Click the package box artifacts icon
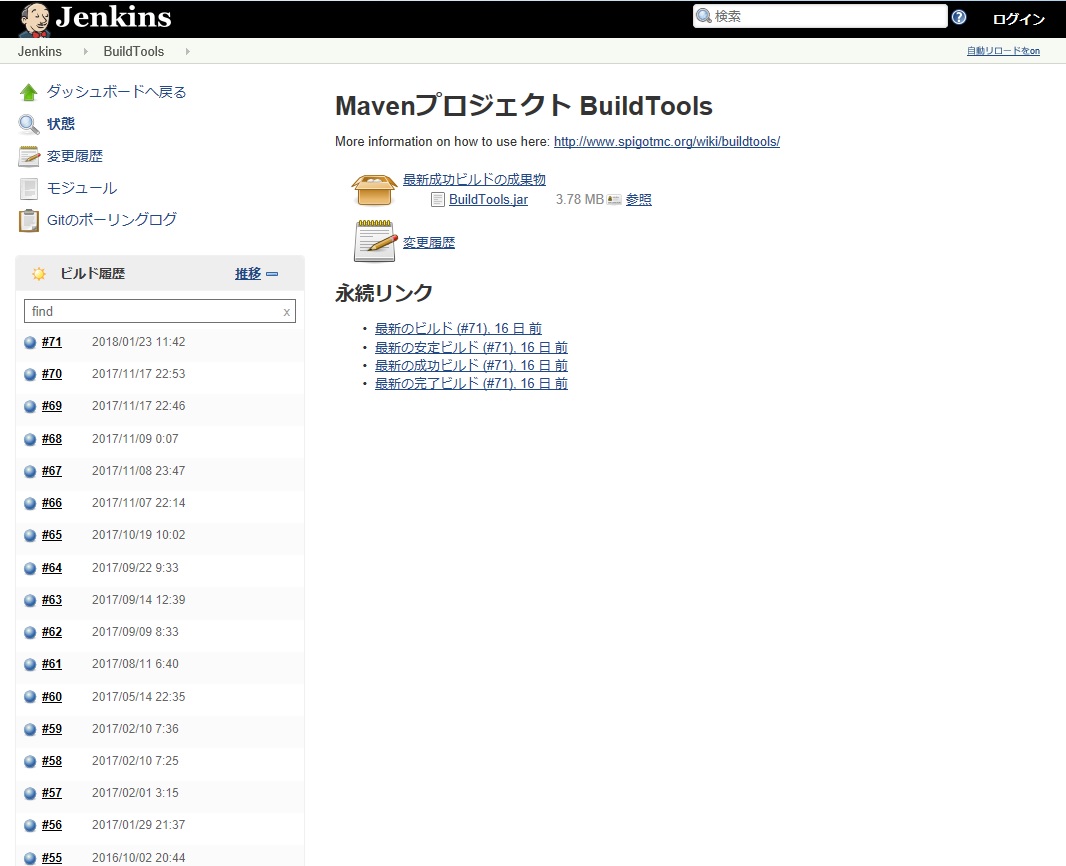The width and height of the screenshot is (1066, 866). 375,189
